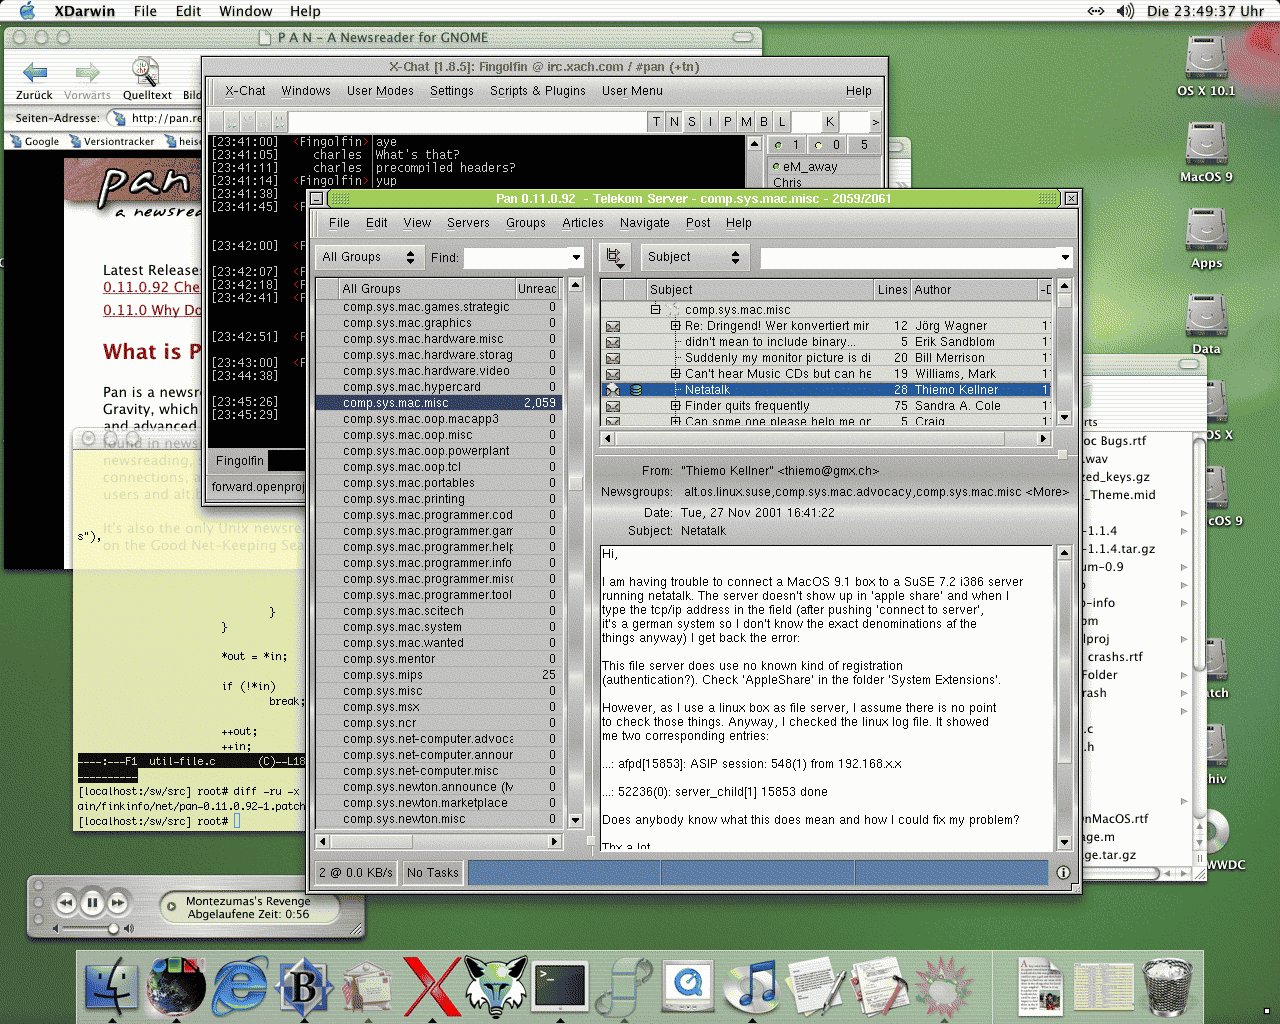Launch QuickTime Player from the dock

[688, 986]
